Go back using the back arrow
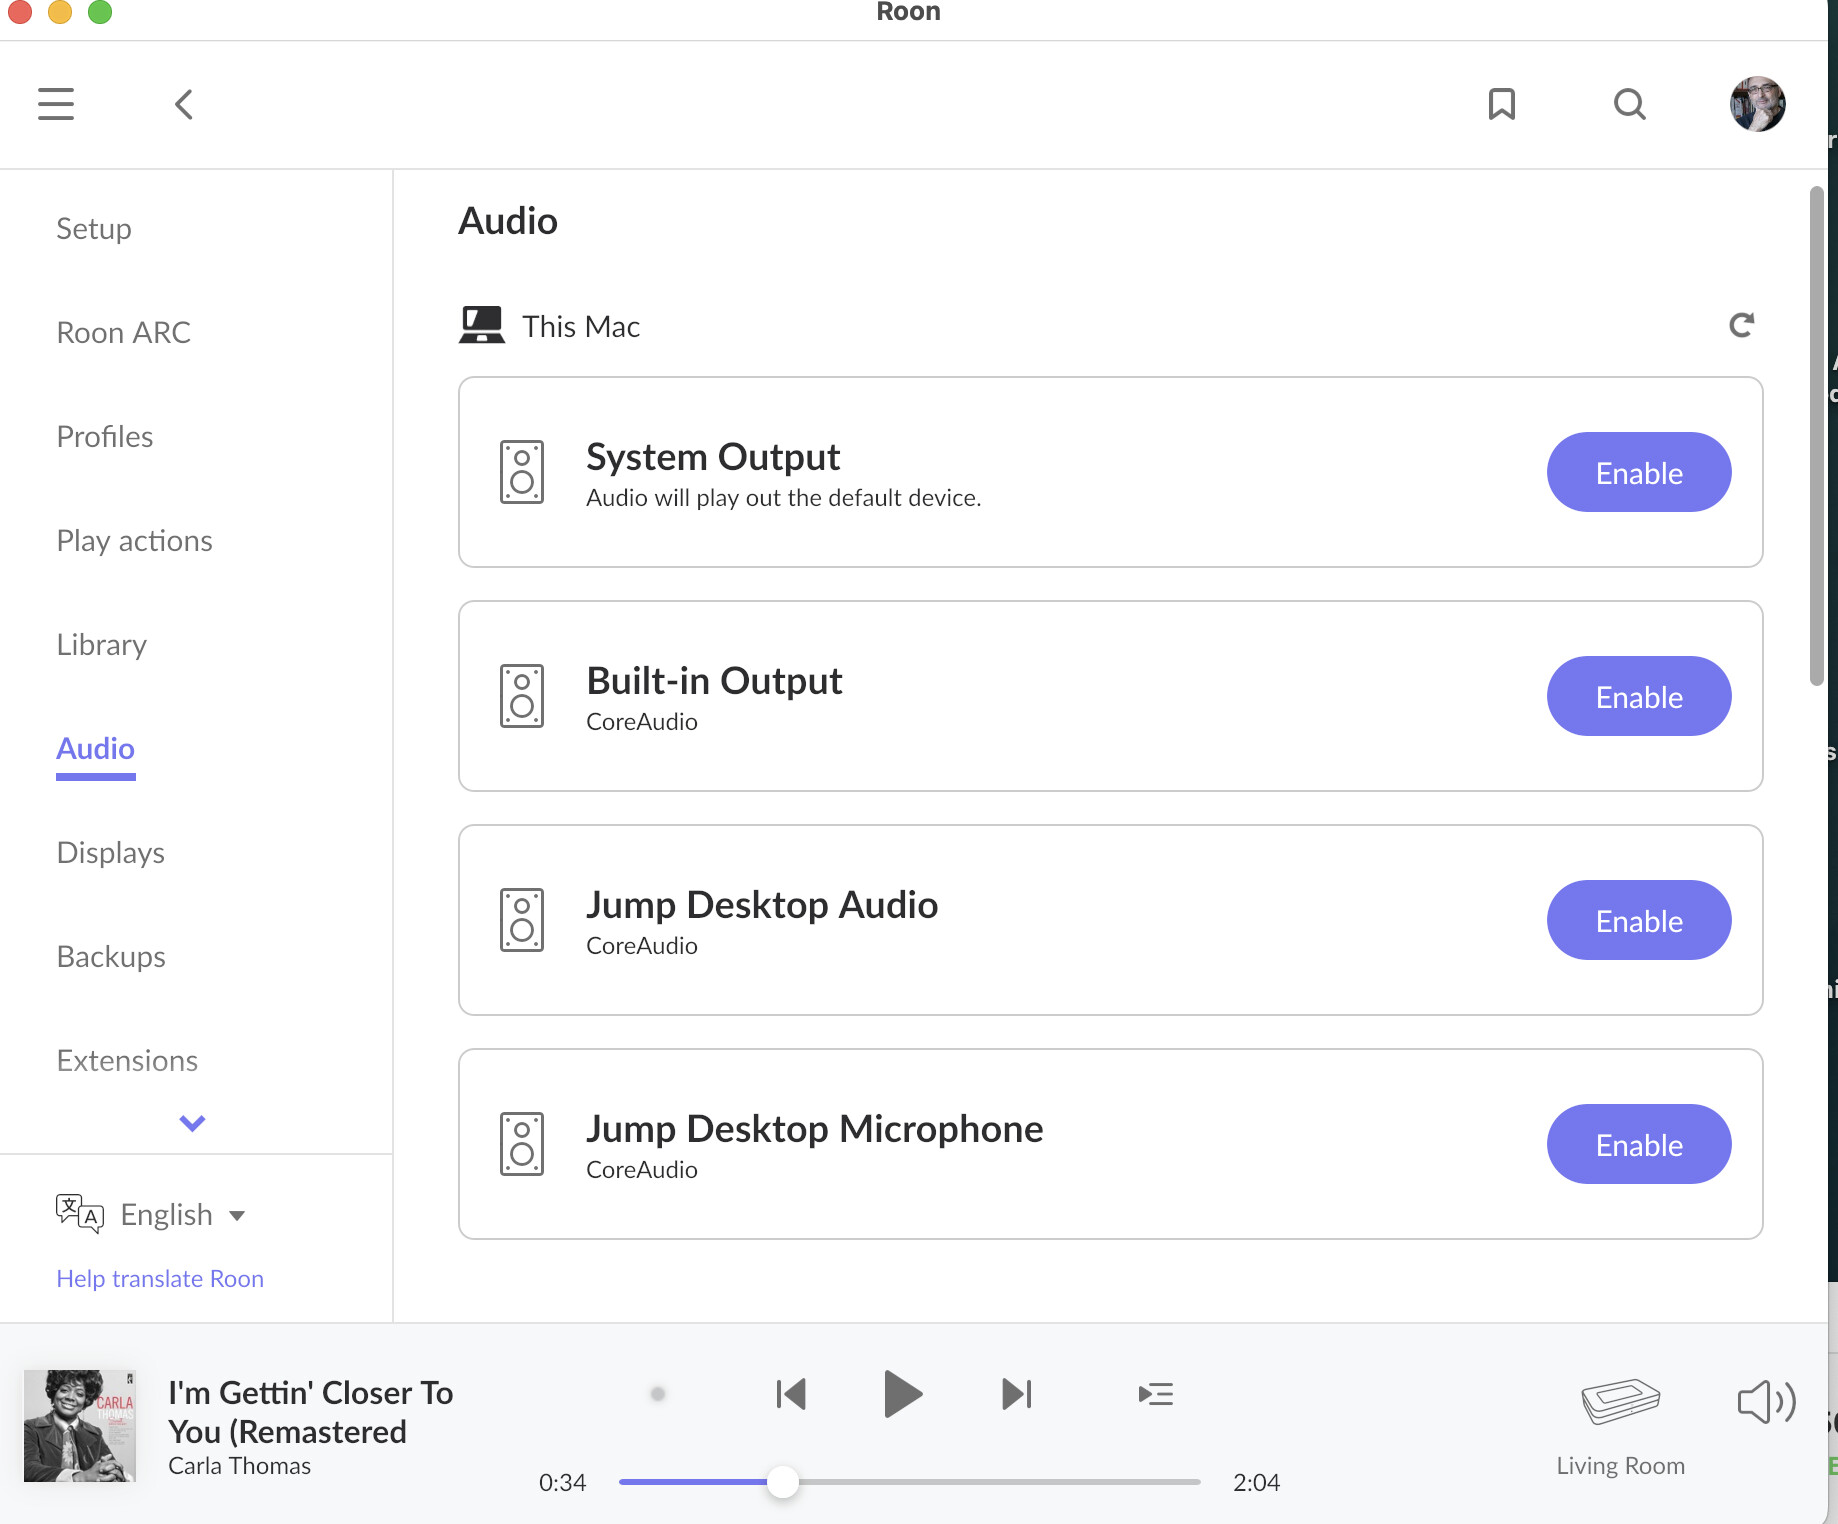The image size is (1838, 1524). click(184, 104)
